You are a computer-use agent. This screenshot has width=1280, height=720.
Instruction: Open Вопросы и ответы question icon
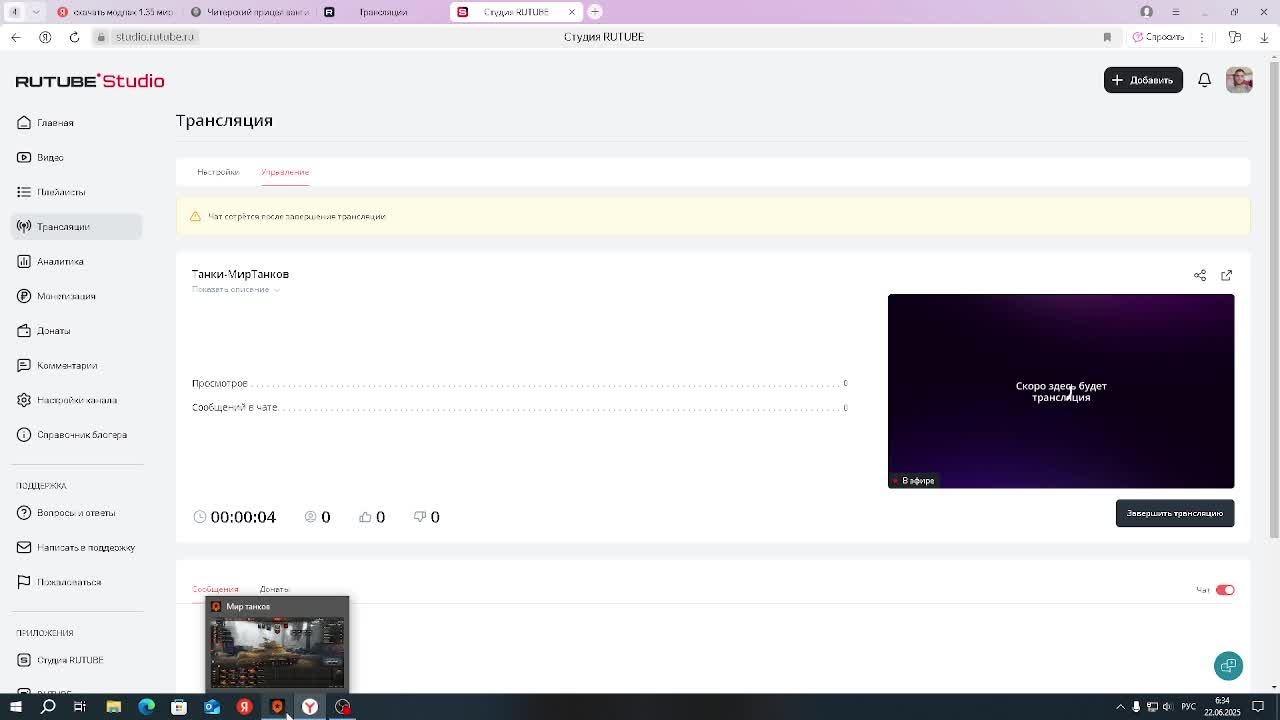click(x=24, y=513)
